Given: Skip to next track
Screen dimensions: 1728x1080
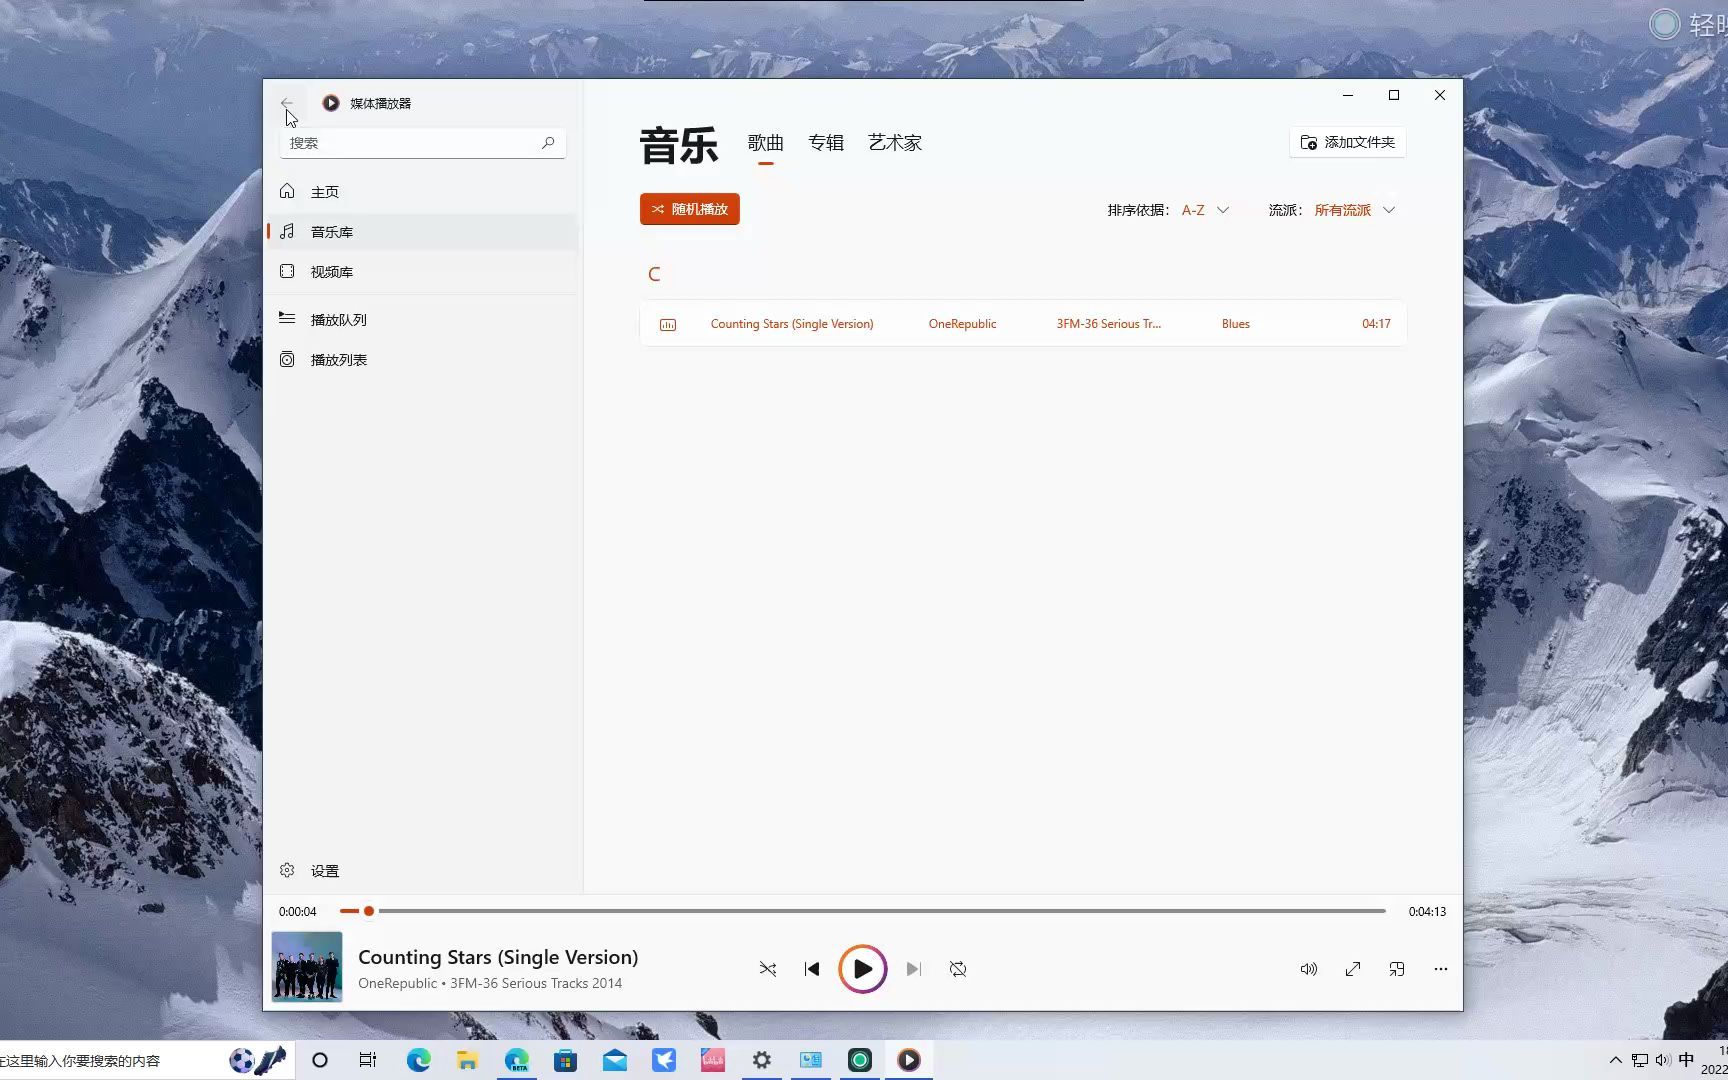Looking at the screenshot, I should pos(913,968).
